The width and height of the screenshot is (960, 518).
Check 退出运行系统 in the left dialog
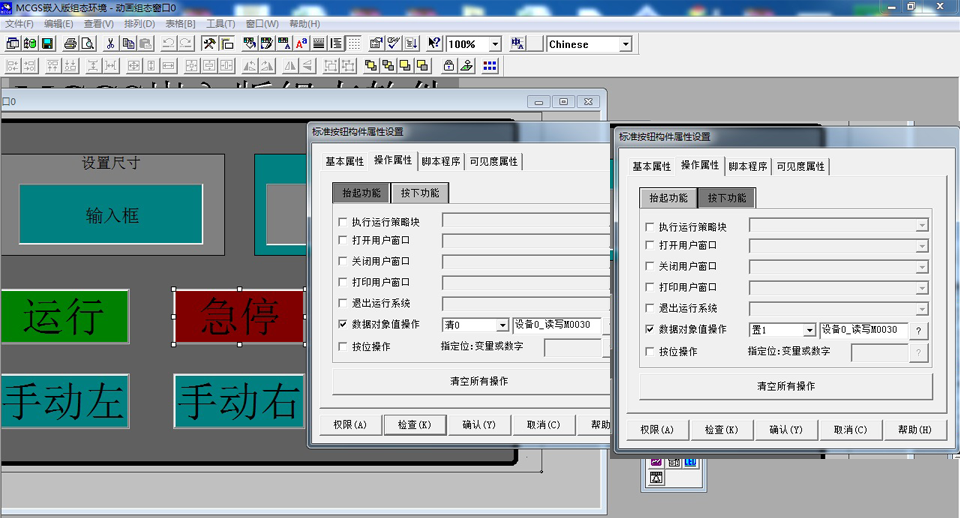[x=344, y=303]
